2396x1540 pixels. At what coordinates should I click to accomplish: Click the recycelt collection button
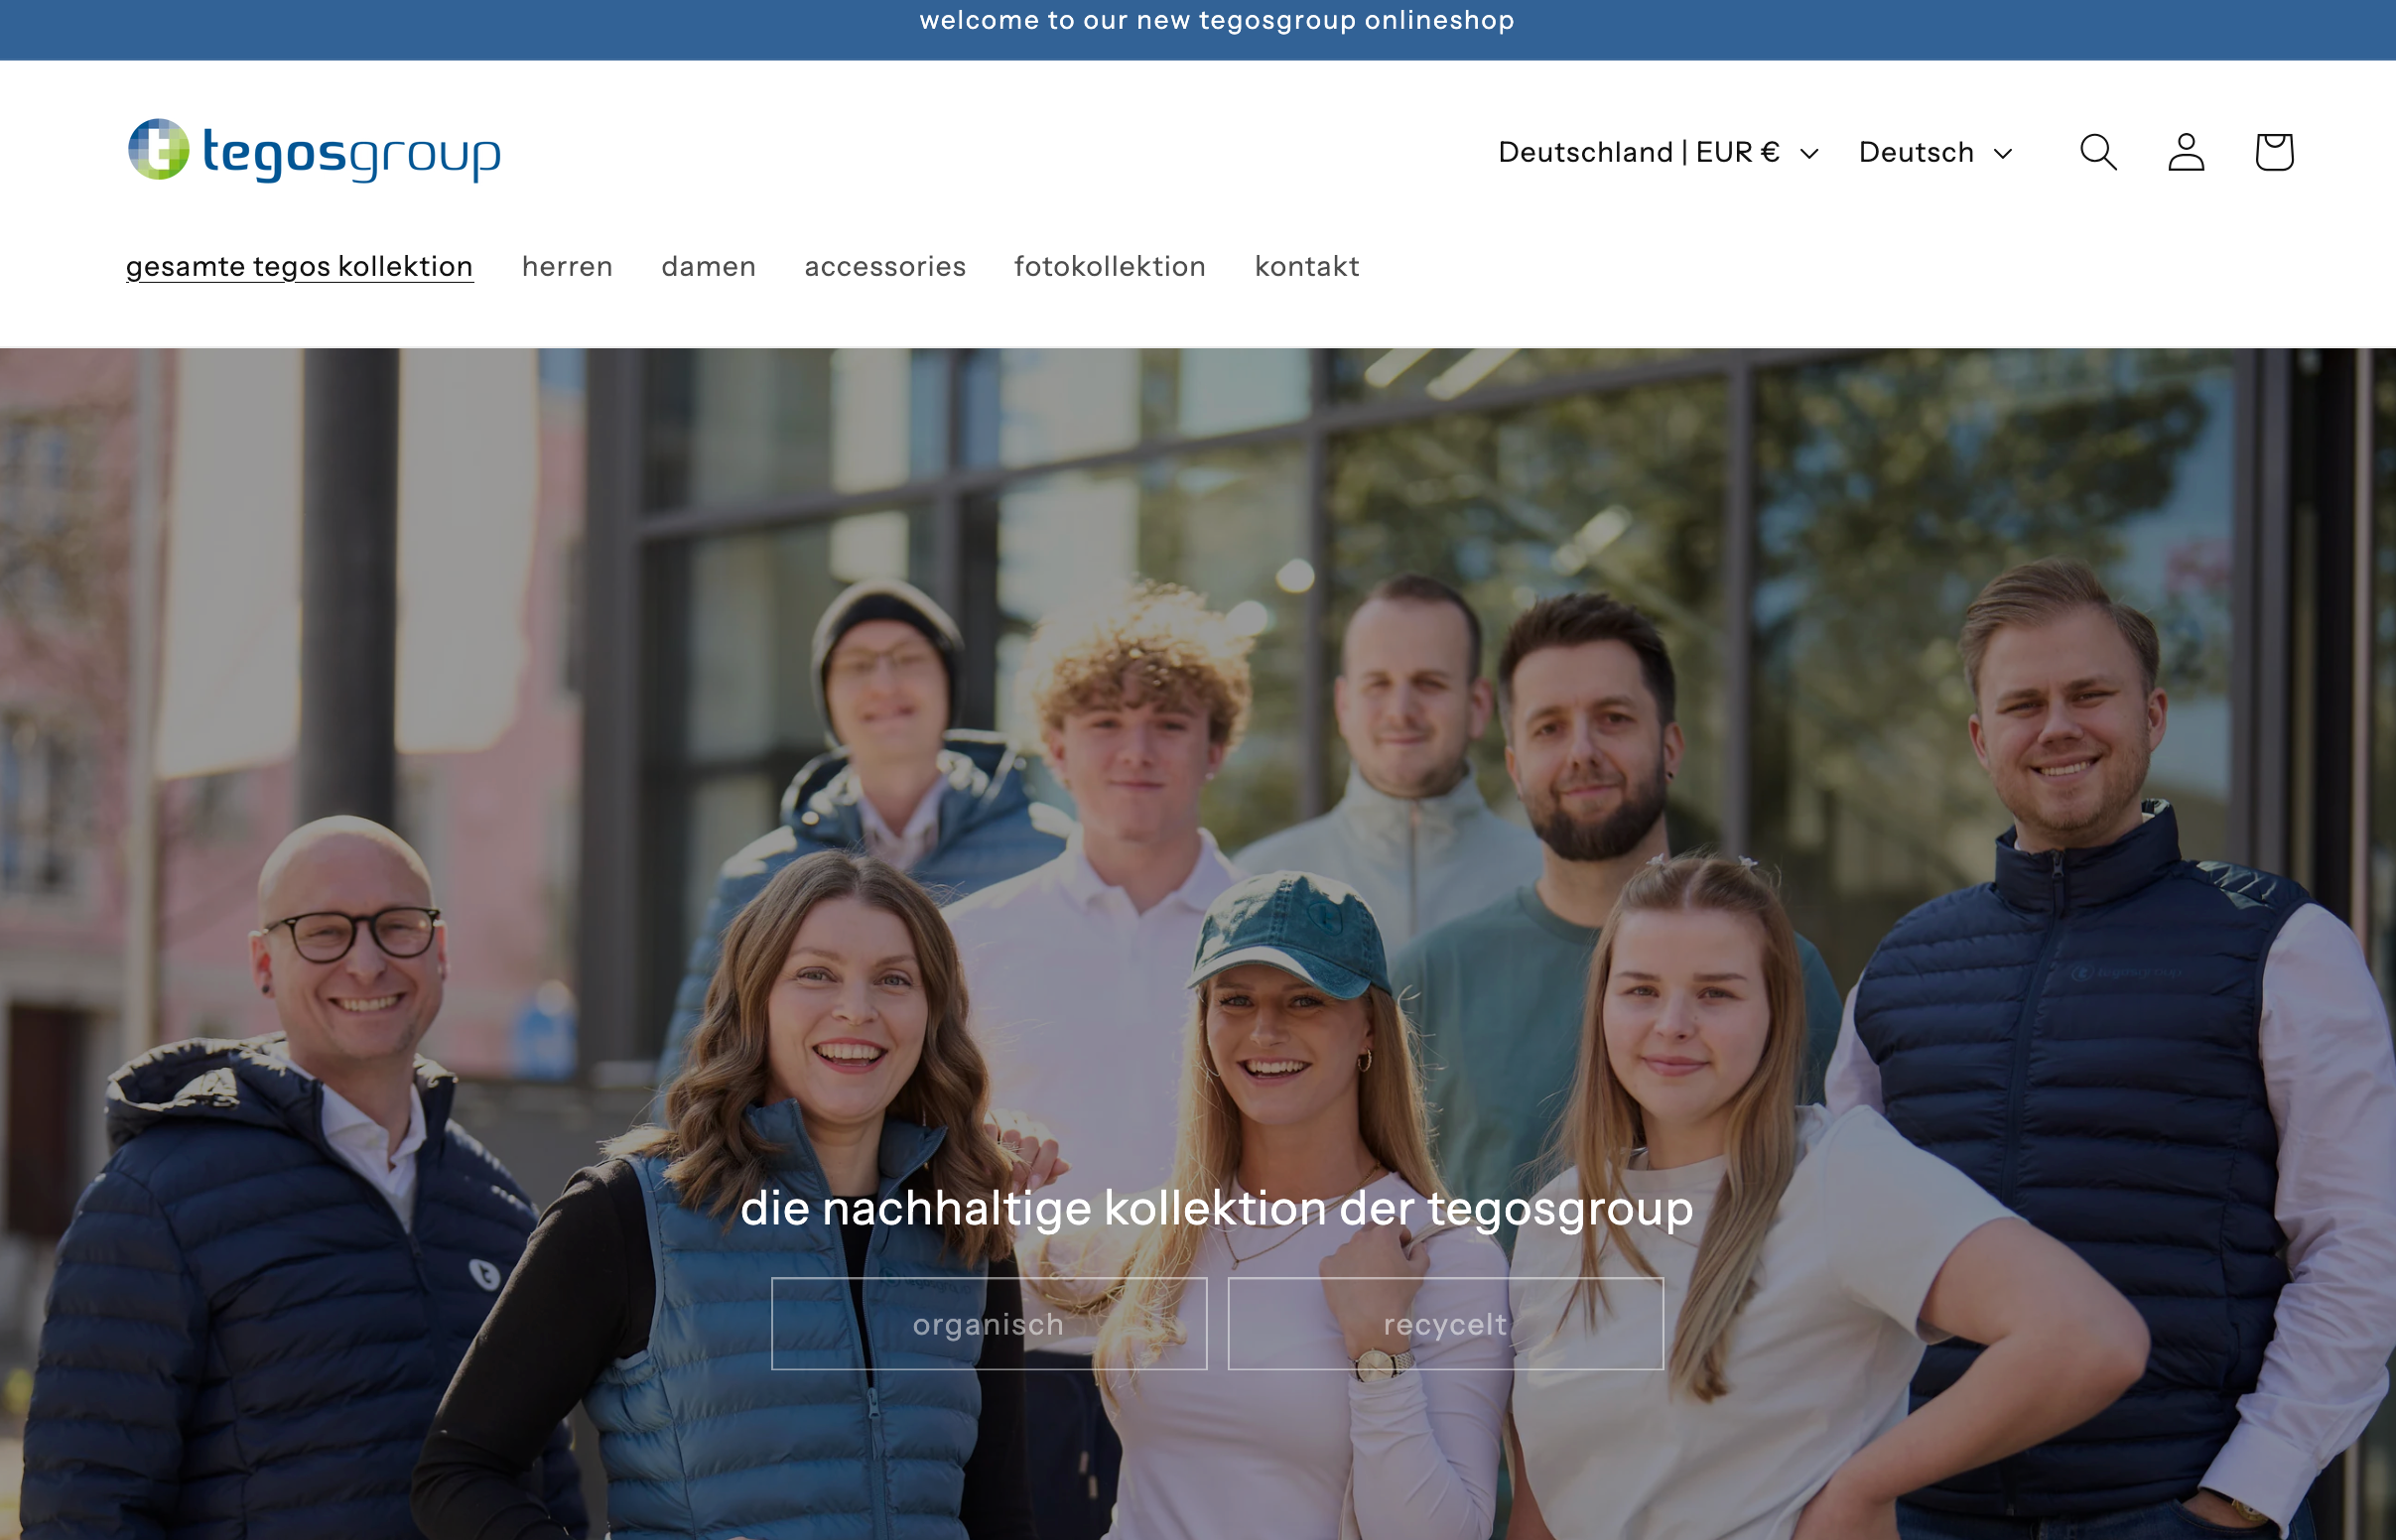click(1444, 1323)
